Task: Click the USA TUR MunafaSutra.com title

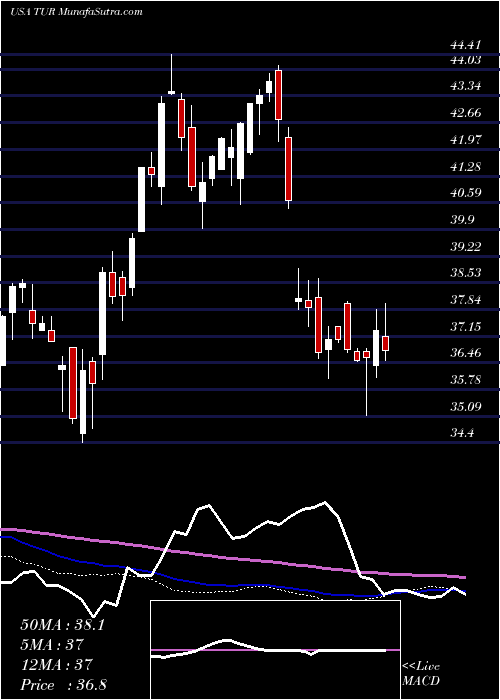Action: click(x=76, y=11)
